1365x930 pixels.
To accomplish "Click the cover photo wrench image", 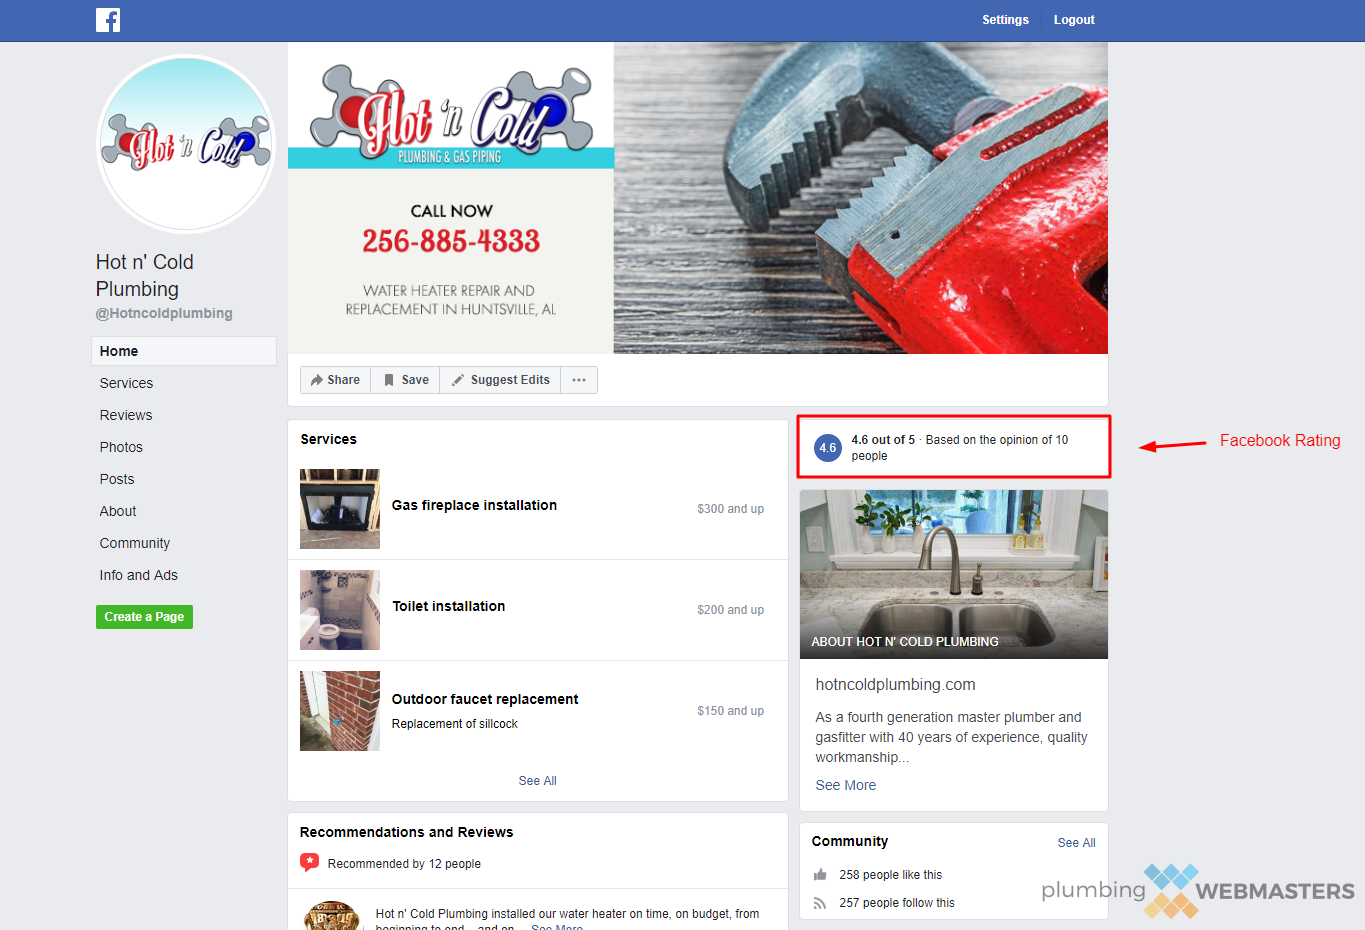I will click(x=861, y=198).
